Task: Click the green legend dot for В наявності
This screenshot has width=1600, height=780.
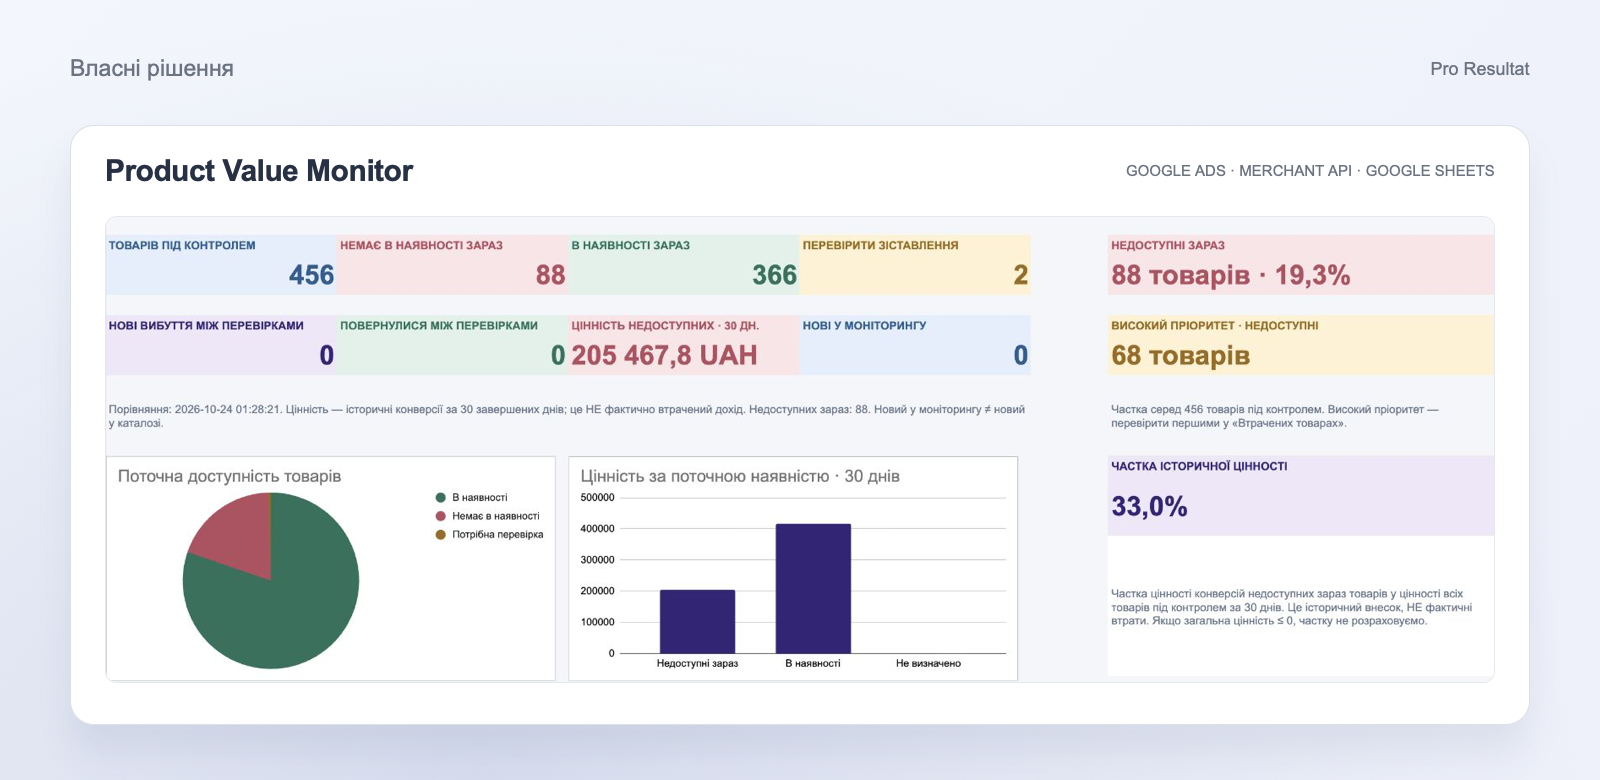Action: [x=440, y=497]
